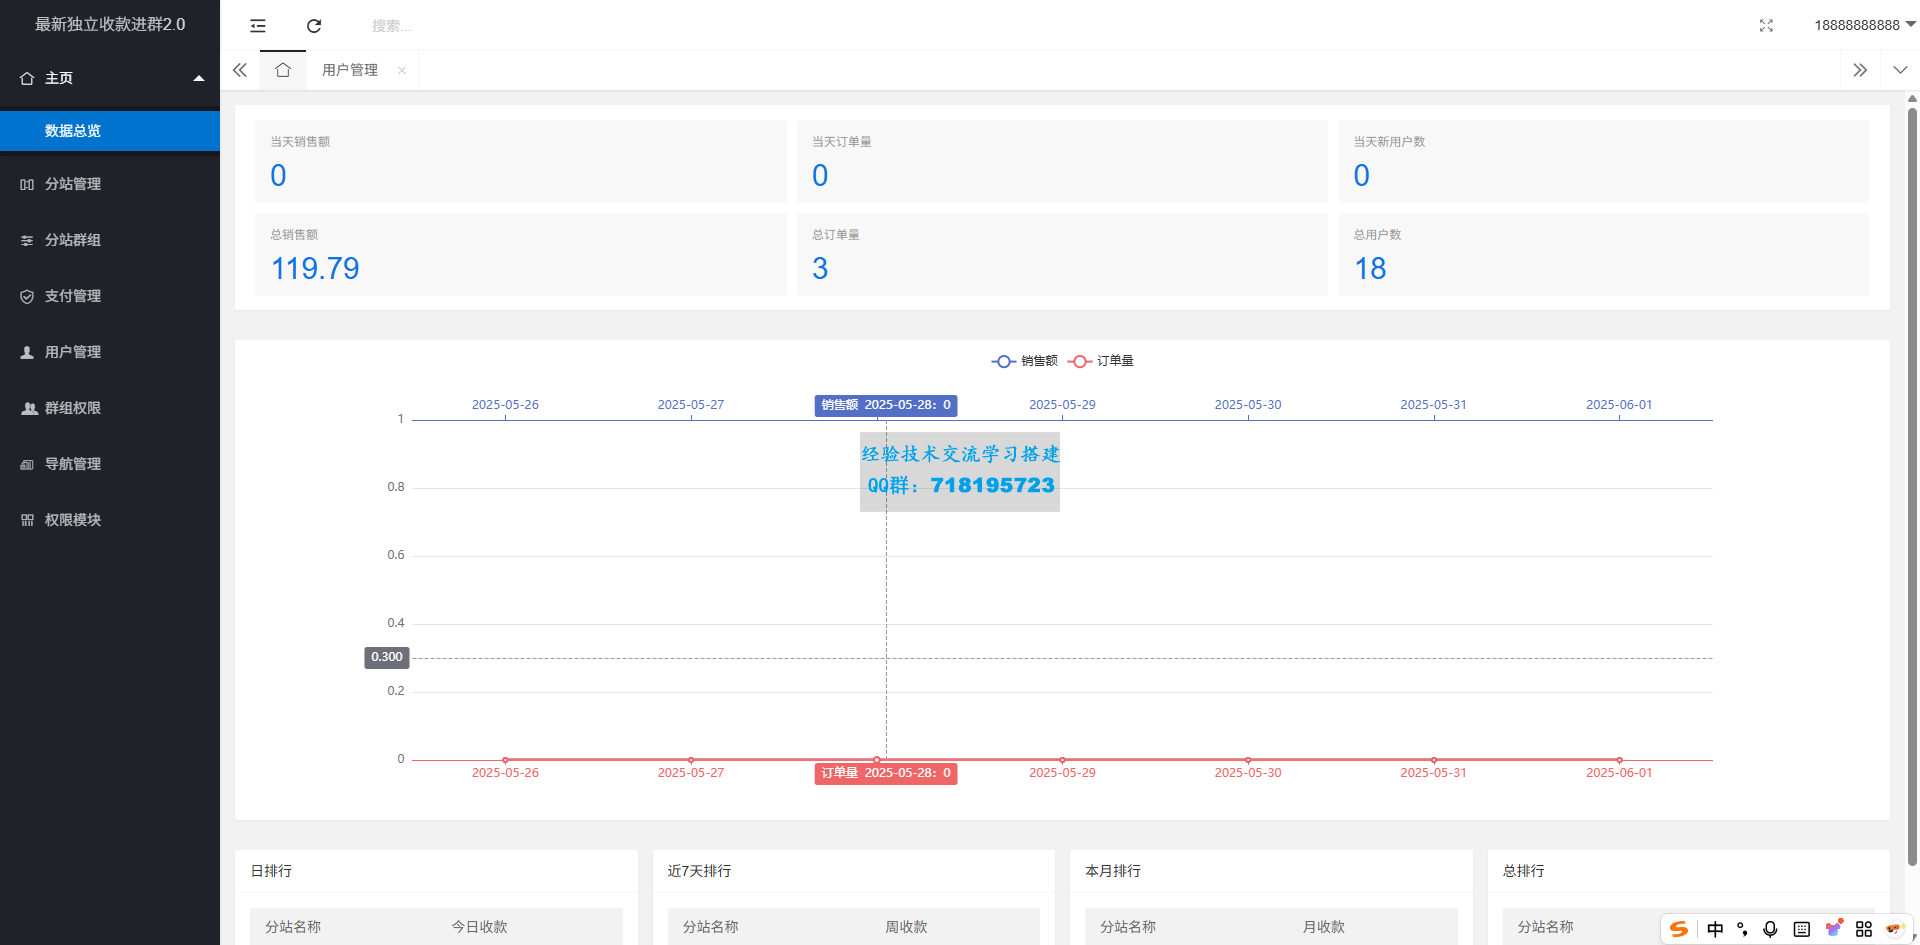The width and height of the screenshot is (1920, 945).
Task: Toggle fullscreen mode icon
Action: pyautogui.click(x=1766, y=26)
